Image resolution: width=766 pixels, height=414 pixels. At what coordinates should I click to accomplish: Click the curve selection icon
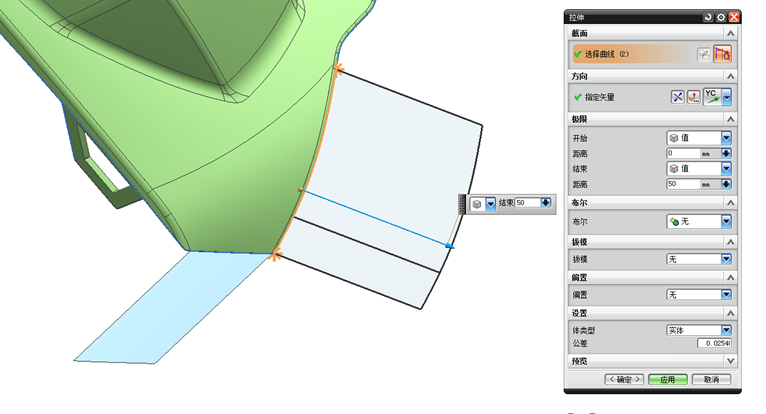723,54
